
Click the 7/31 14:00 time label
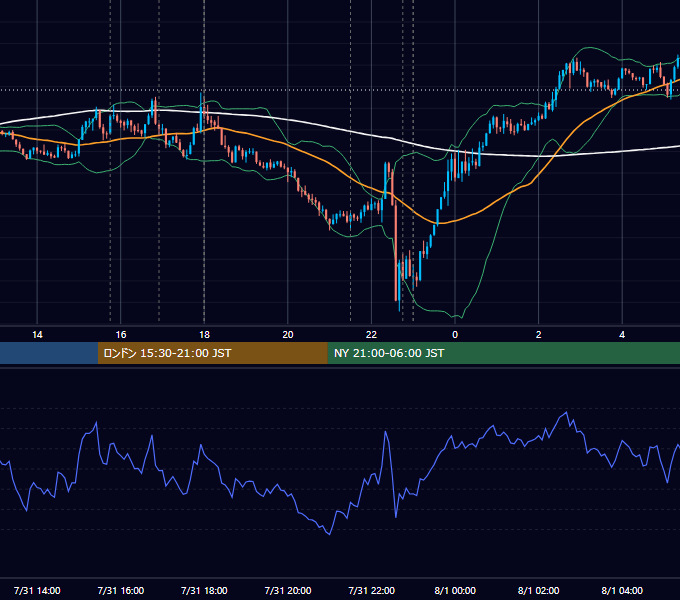(x=37, y=590)
